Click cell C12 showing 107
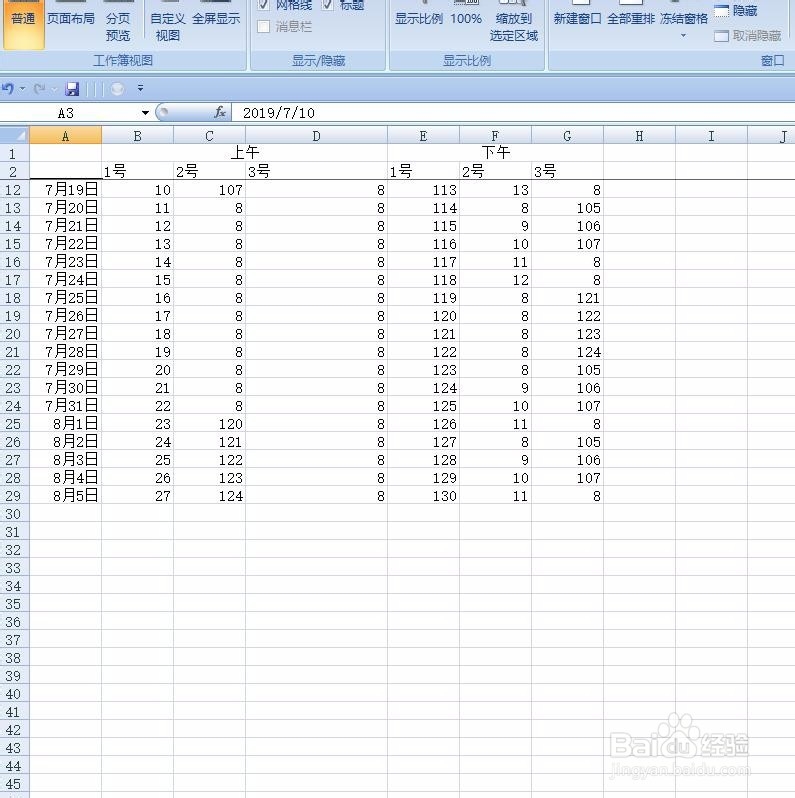The image size is (795, 798). [209, 190]
